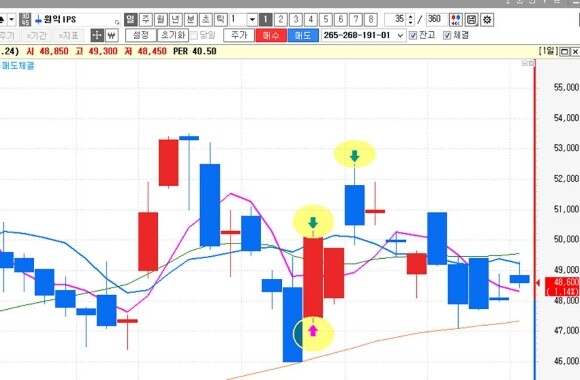
Task: Switch chart to minute (분) period
Action: (191, 19)
